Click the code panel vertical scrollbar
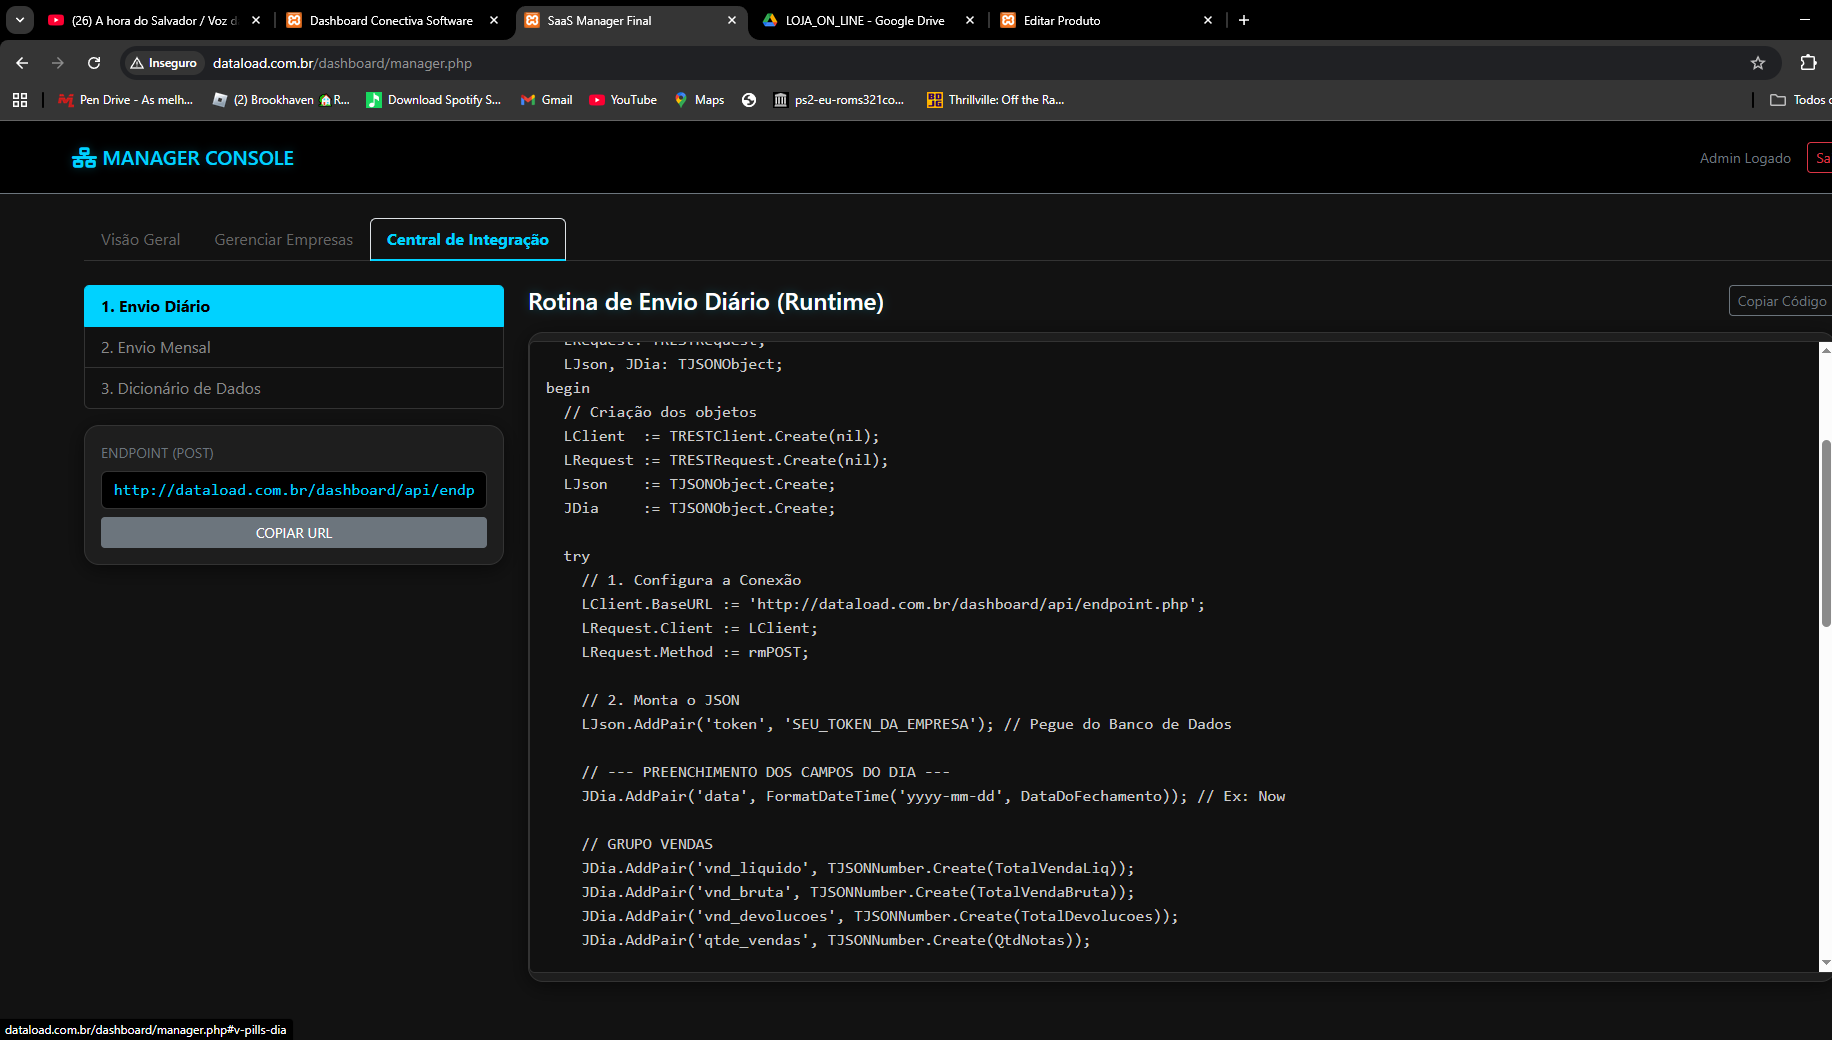This screenshot has height=1040, width=1832. (1825, 533)
